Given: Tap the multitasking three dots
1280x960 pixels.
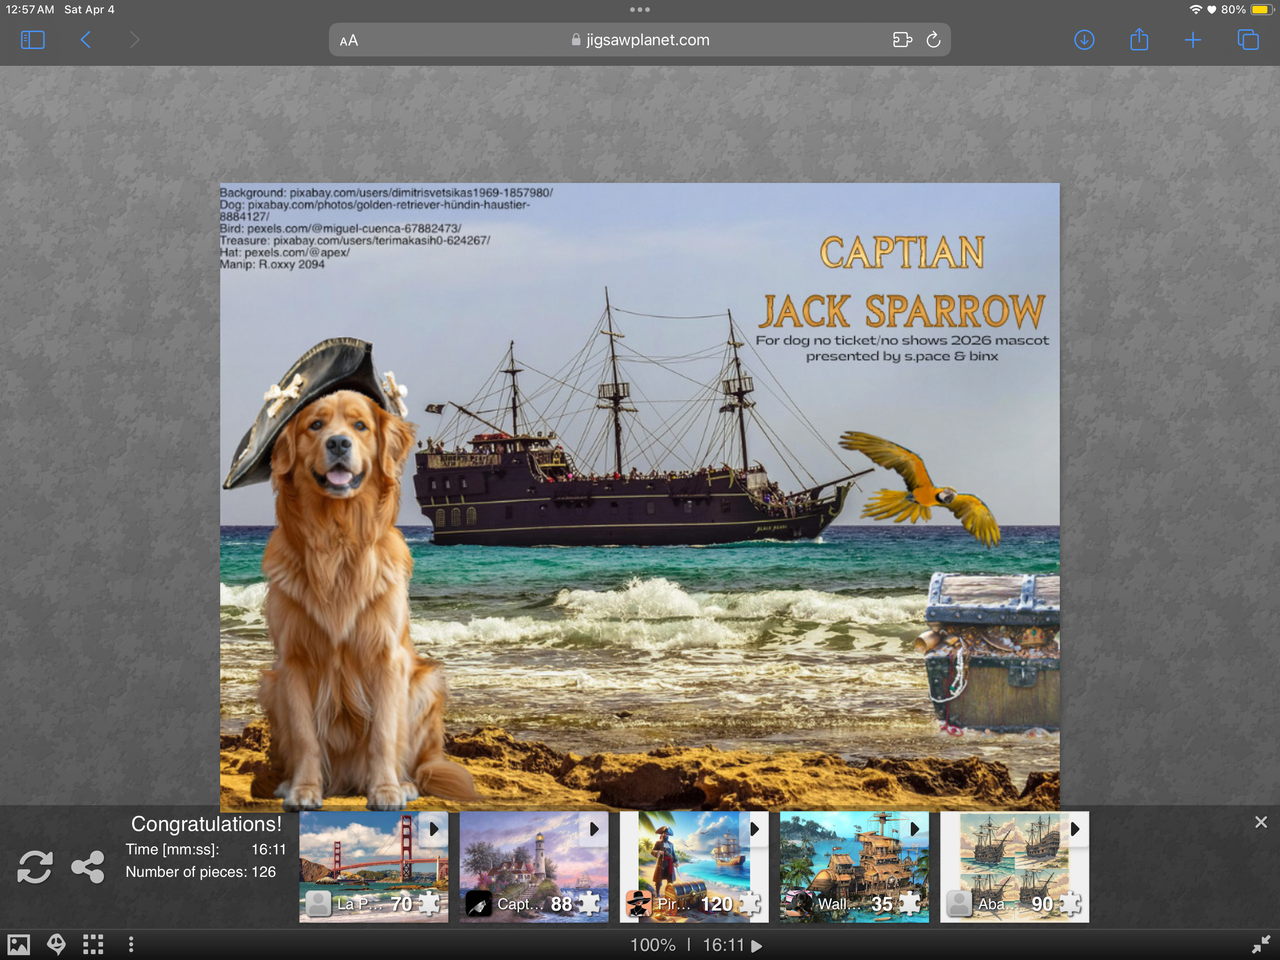Looking at the screenshot, I should (x=640, y=9).
